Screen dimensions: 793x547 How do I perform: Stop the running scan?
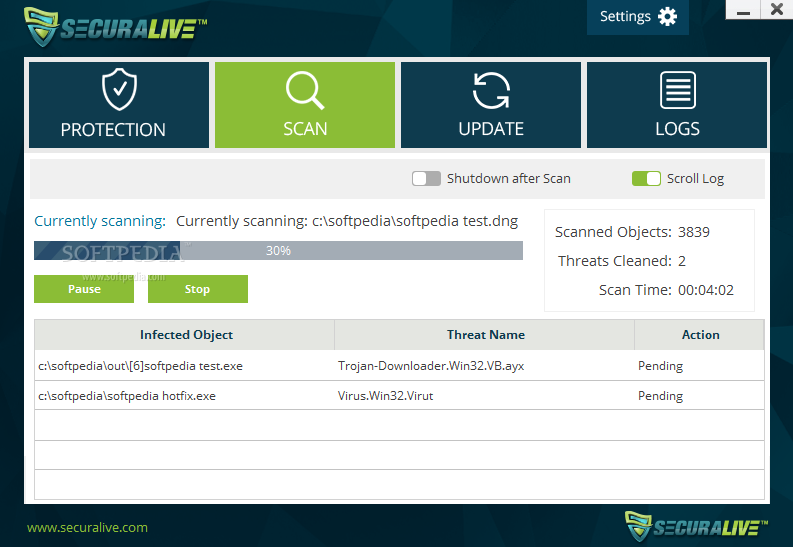(x=198, y=289)
